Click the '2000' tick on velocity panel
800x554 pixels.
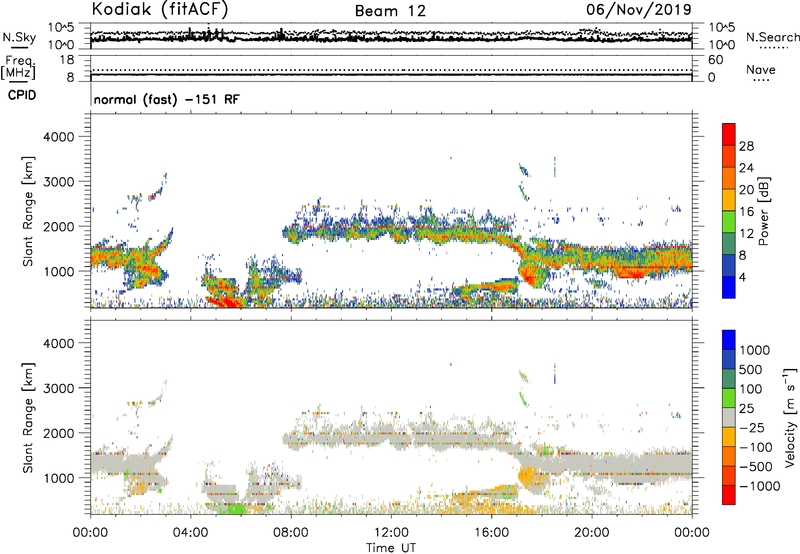pos(58,433)
